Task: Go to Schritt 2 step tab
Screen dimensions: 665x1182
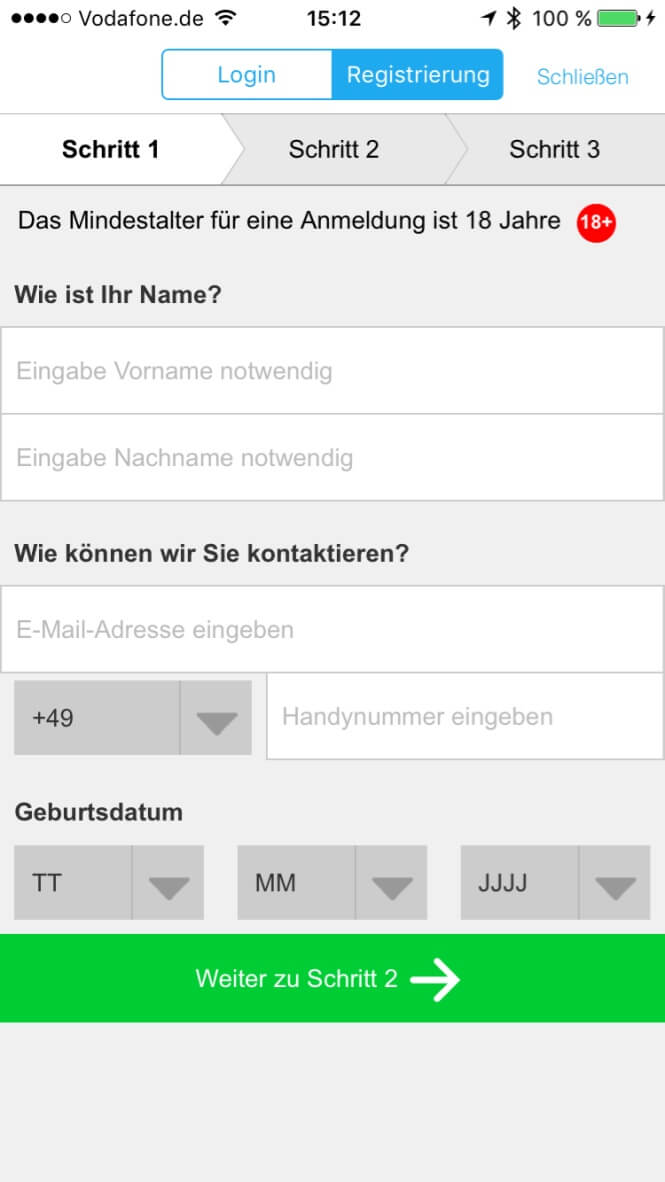Action: pyautogui.click(x=334, y=149)
